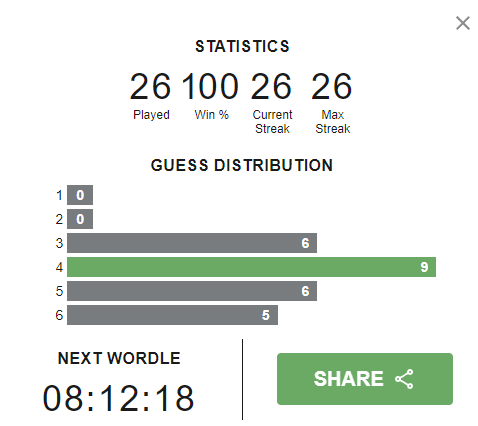Click the bar showing 5 for 6 guesses
The height and width of the screenshot is (426, 478).
pos(172,315)
